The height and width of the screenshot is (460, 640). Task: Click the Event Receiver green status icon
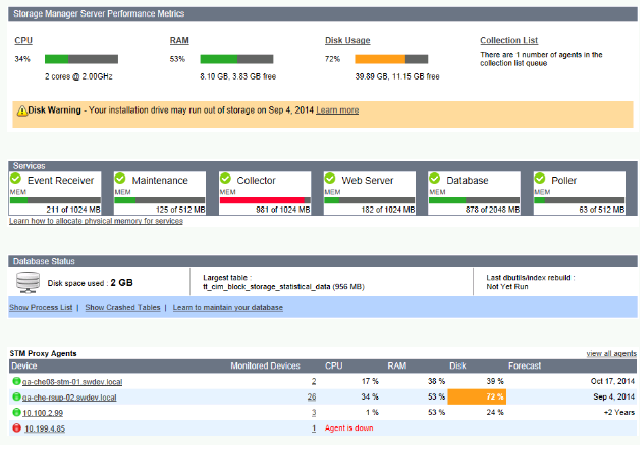[x=17, y=179]
